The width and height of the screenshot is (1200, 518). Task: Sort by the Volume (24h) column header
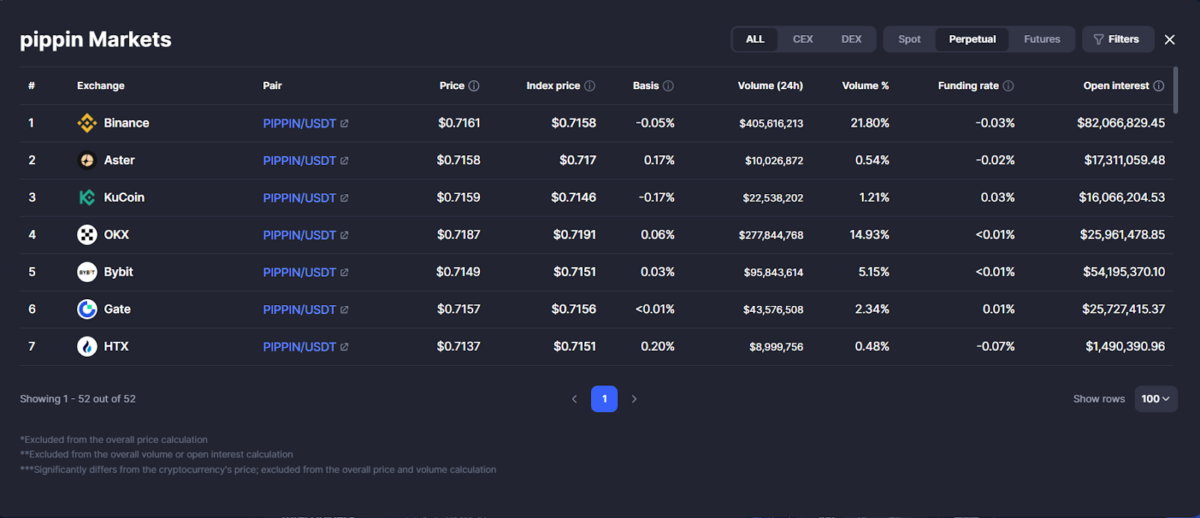point(770,86)
